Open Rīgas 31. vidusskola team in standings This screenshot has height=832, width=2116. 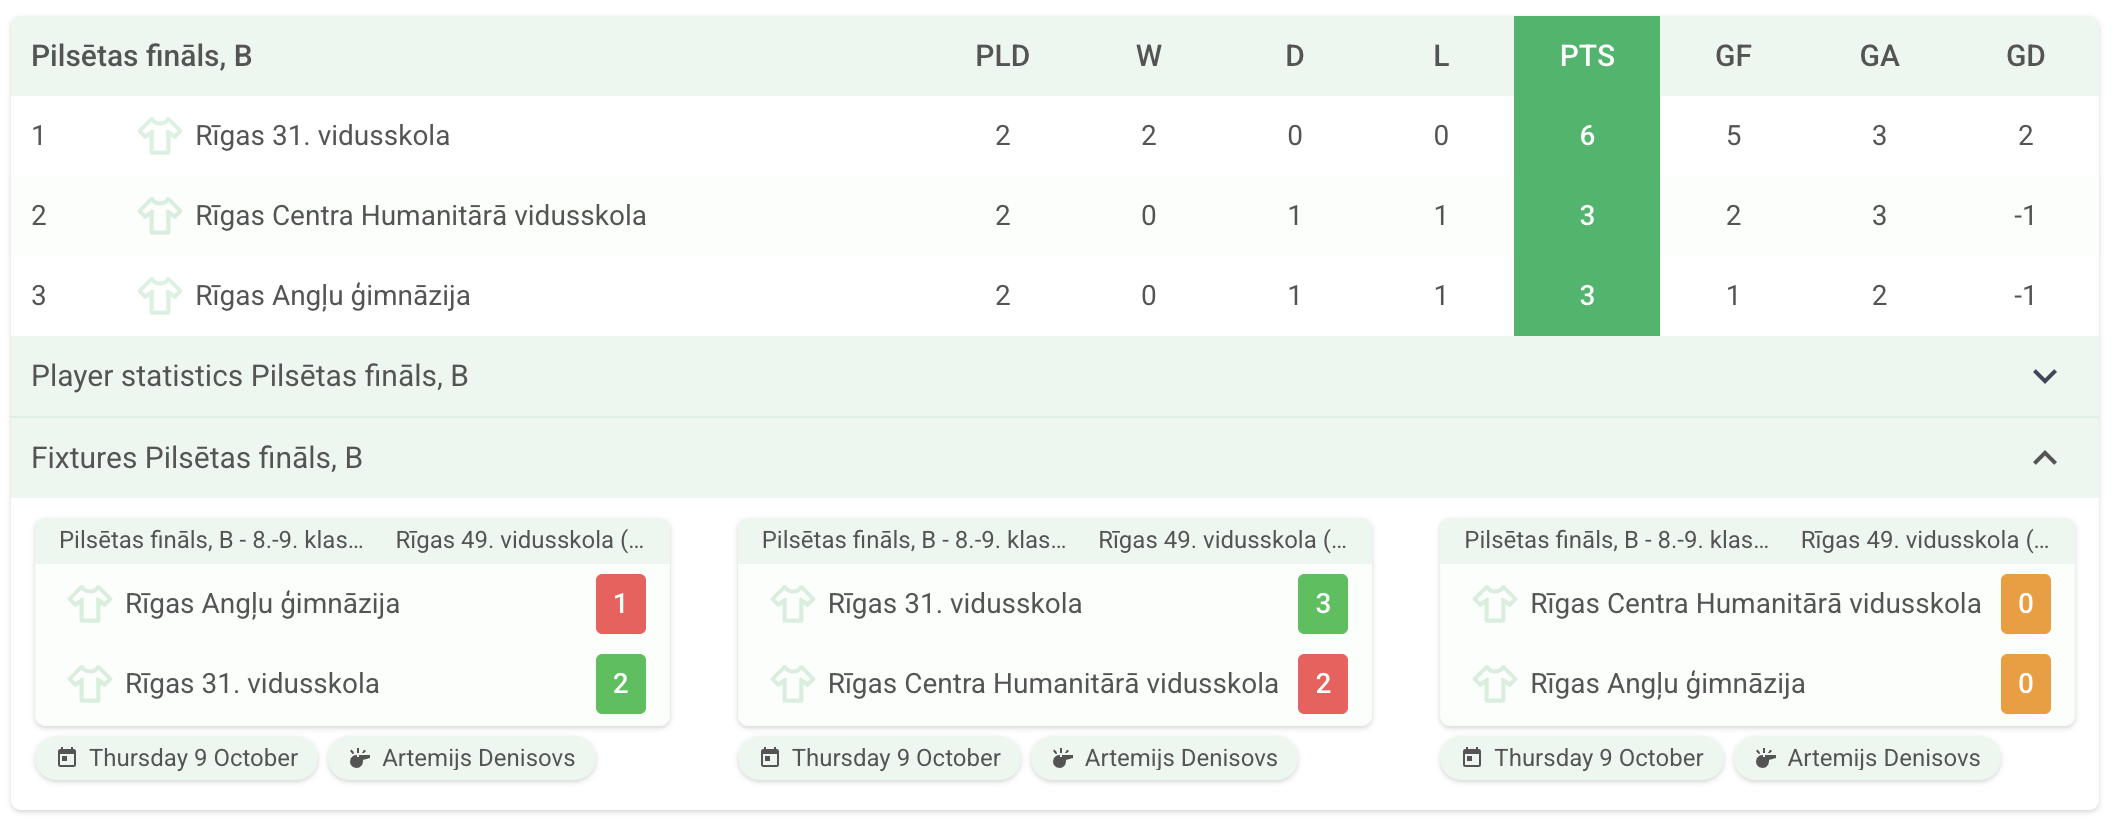tap(322, 136)
